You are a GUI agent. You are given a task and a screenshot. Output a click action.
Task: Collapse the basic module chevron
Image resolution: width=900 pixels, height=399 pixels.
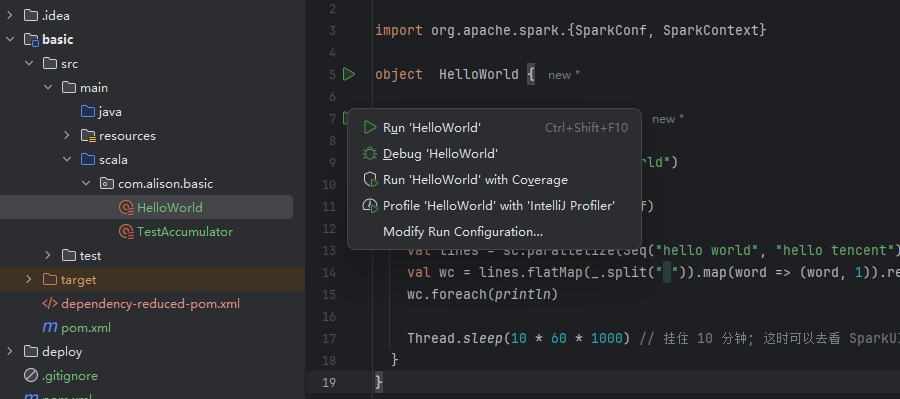click(x=10, y=40)
